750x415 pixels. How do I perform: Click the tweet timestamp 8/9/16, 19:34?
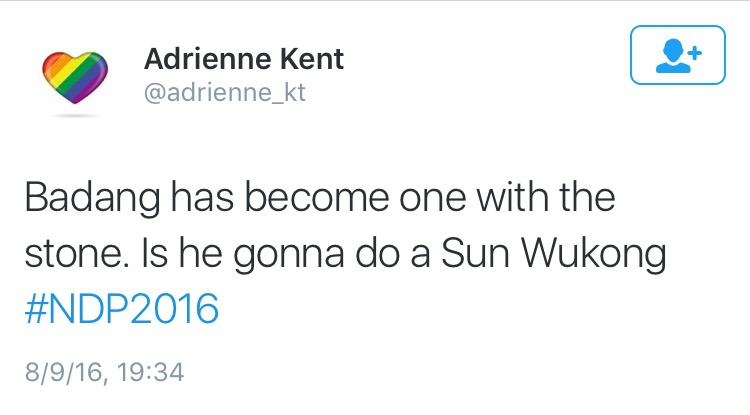click(103, 371)
